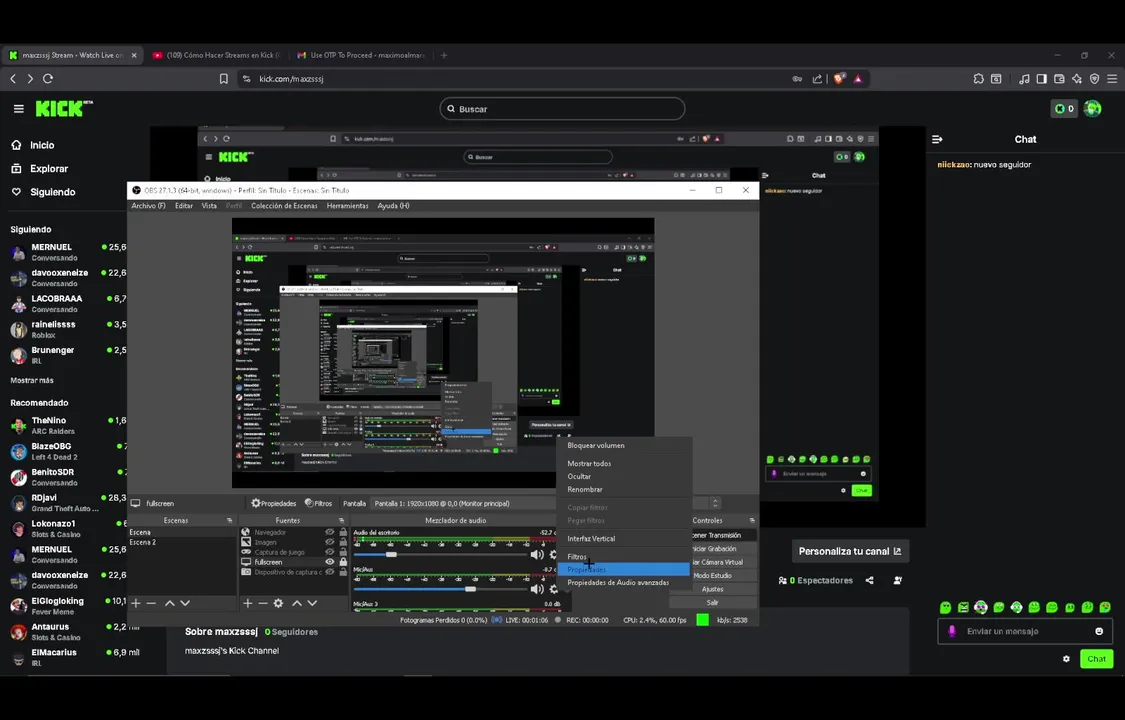Bookmark this page via address bar icon
1125x720 pixels.
[x=224, y=79]
